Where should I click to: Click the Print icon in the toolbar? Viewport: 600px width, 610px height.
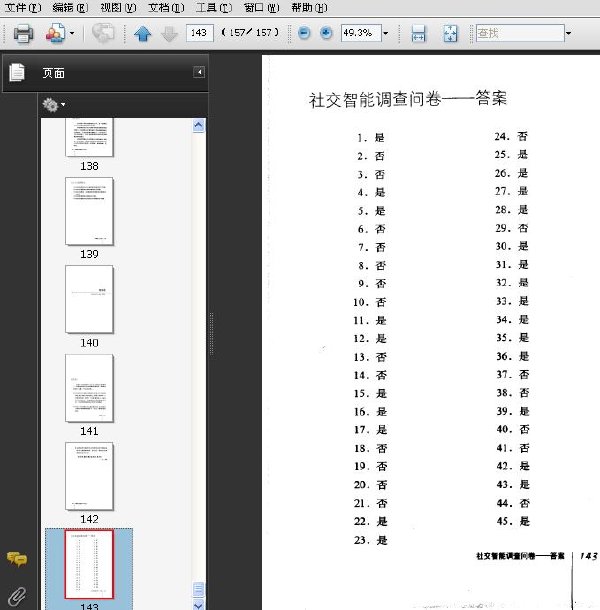coord(23,33)
